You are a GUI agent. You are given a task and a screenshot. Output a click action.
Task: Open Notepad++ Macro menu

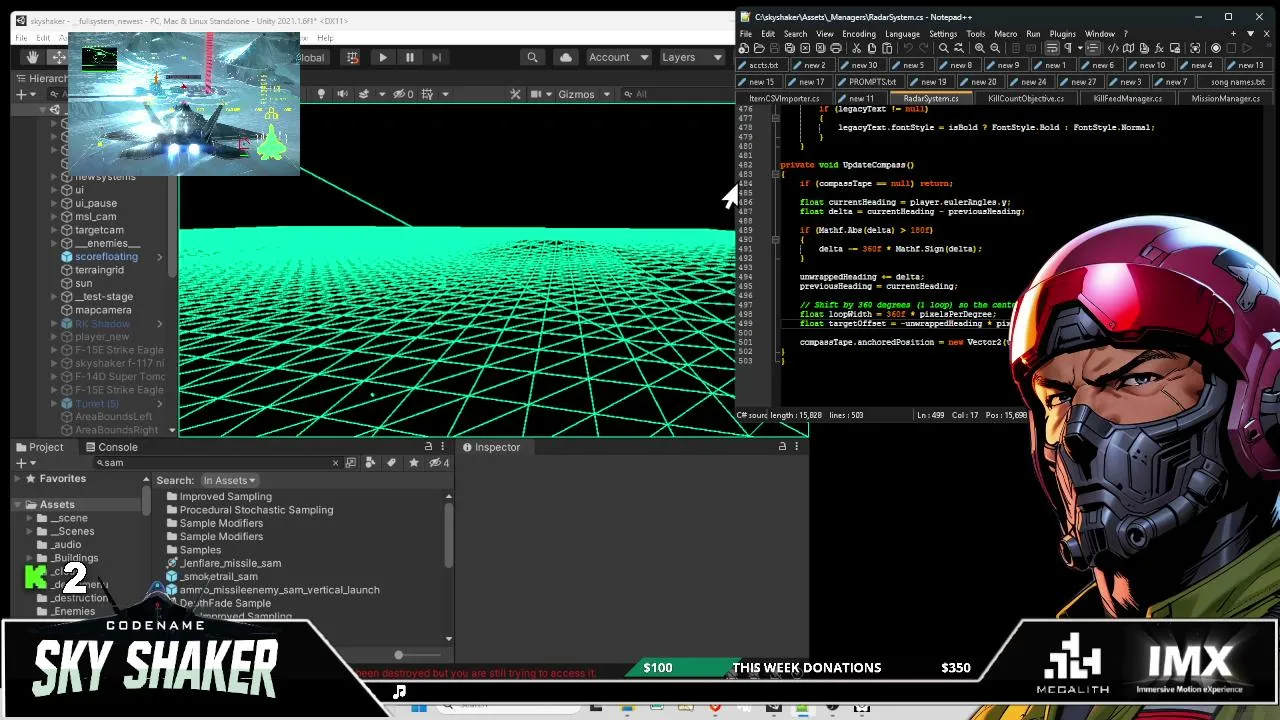pos(1005,34)
